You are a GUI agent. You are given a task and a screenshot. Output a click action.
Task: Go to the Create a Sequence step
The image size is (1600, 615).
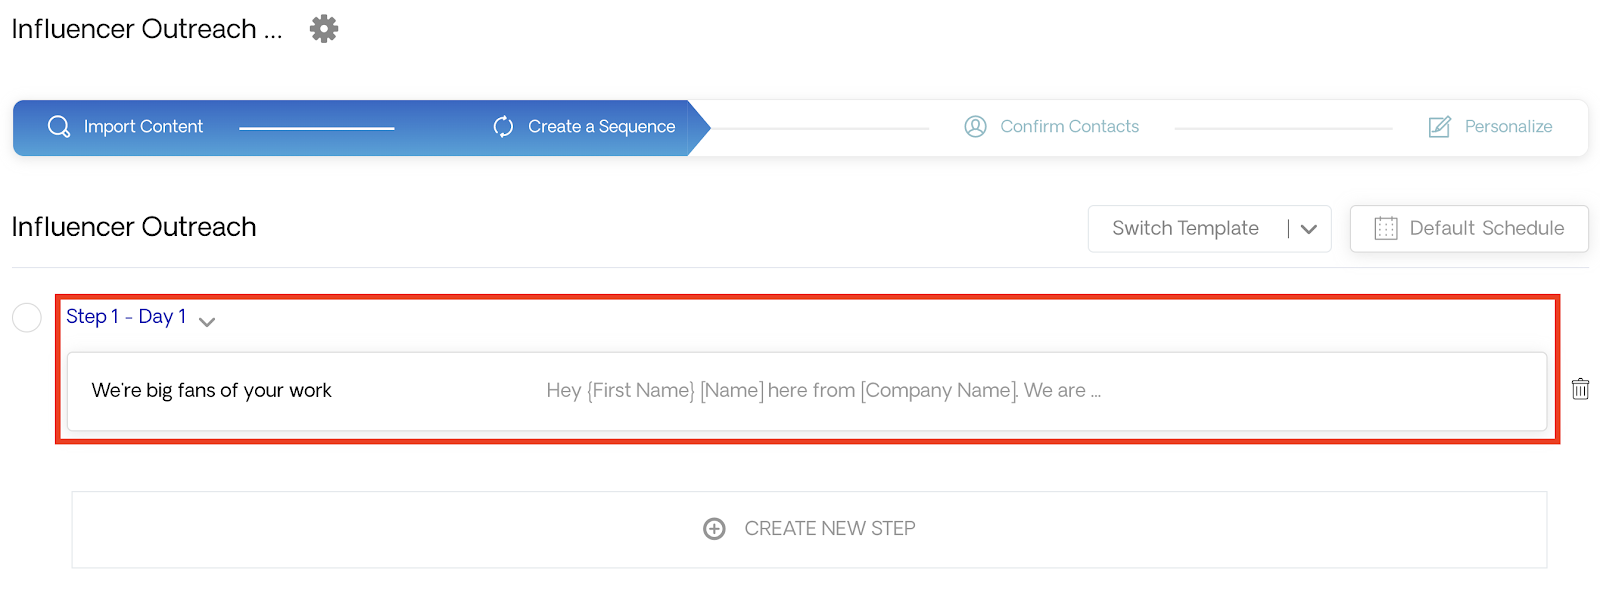tap(601, 127)
